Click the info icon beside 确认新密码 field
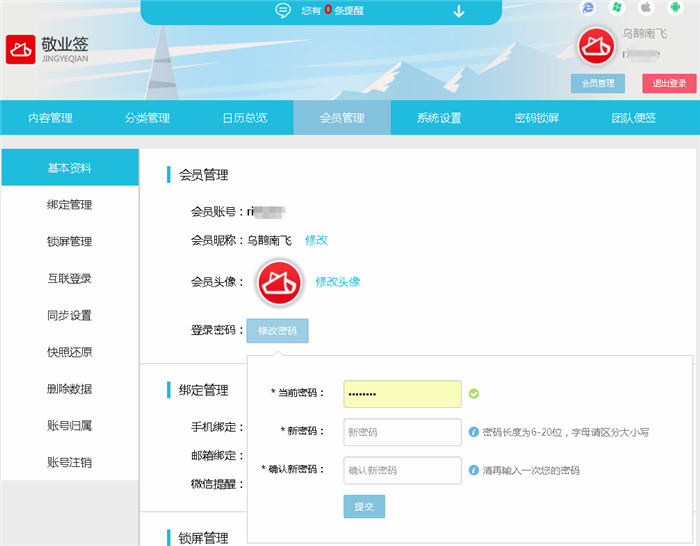The image size is (700, 546). 473,470
